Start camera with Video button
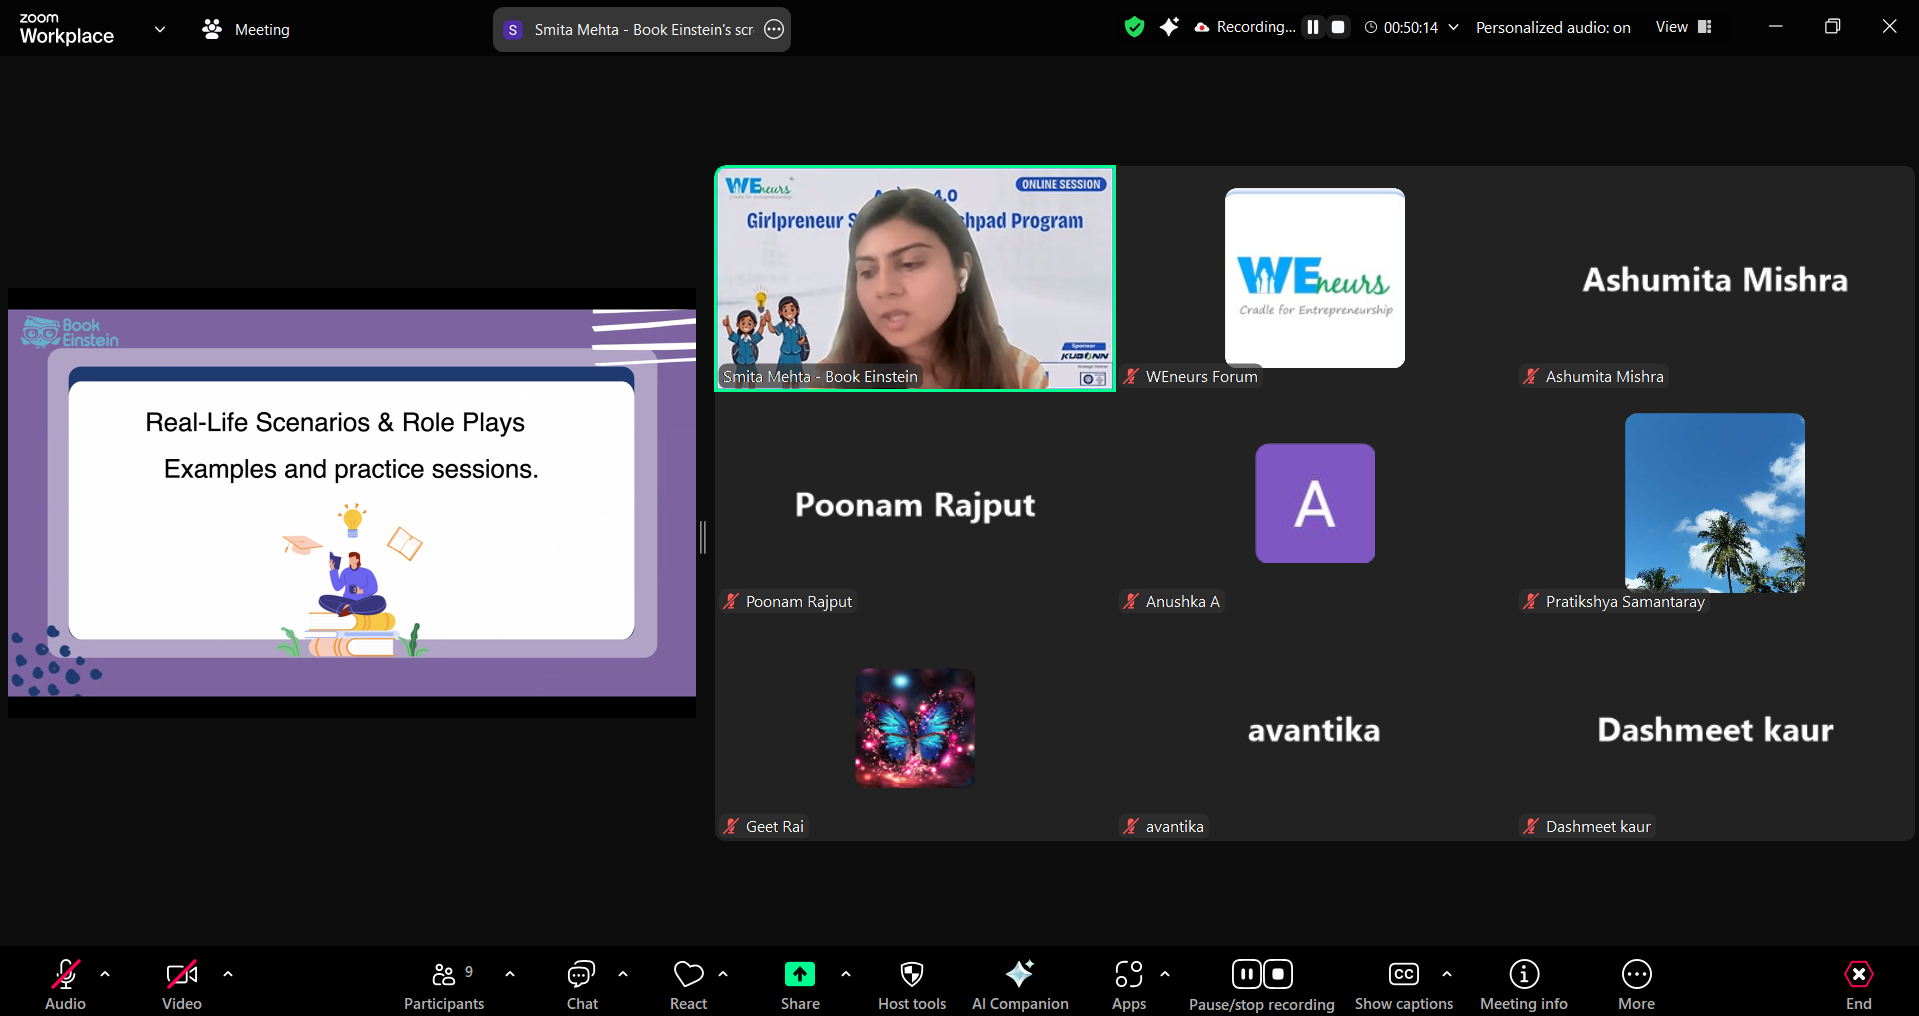 tap(182, 985)
